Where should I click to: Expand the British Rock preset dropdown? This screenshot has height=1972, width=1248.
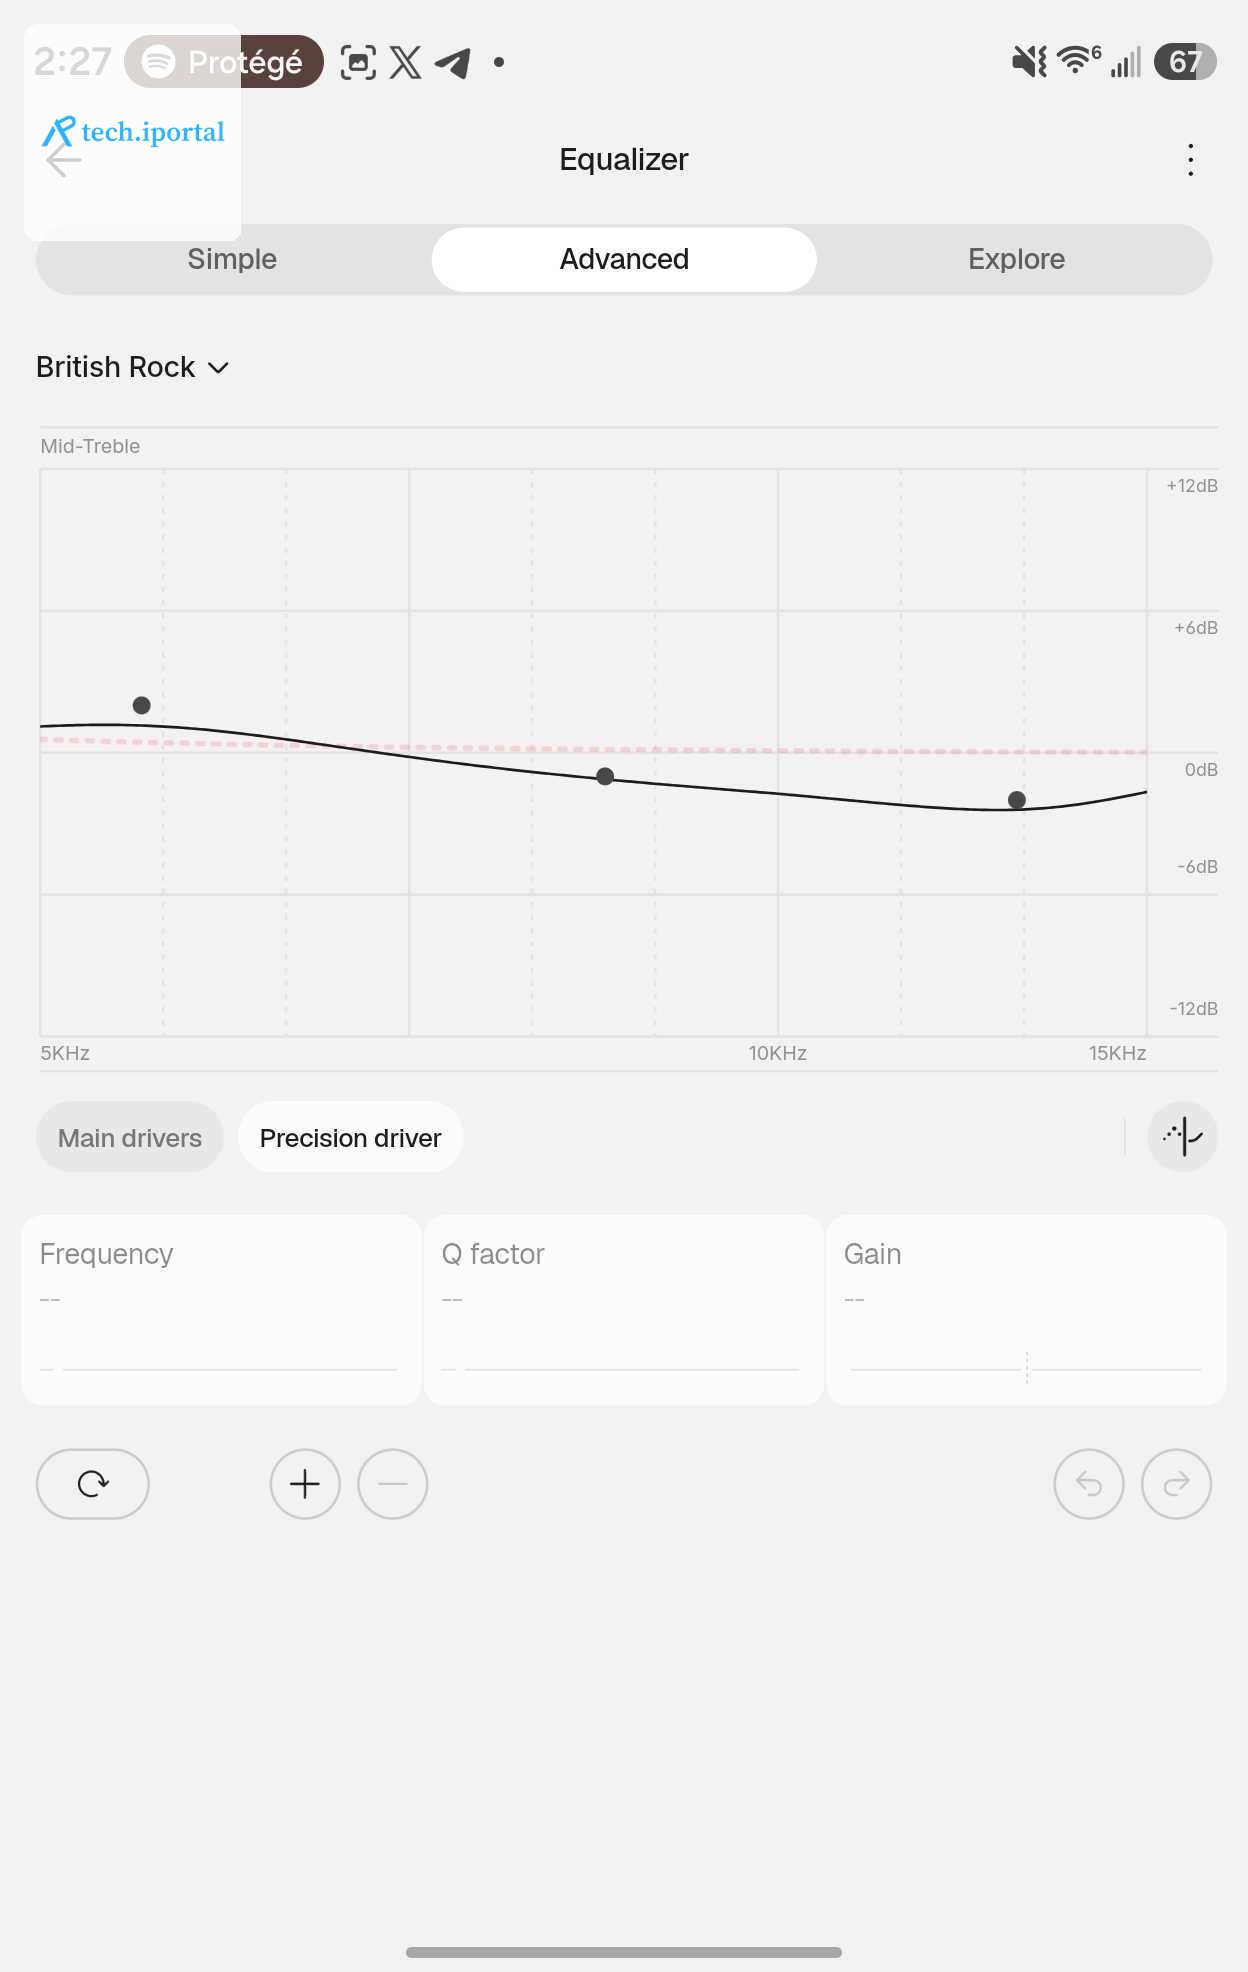pos(133,367)
